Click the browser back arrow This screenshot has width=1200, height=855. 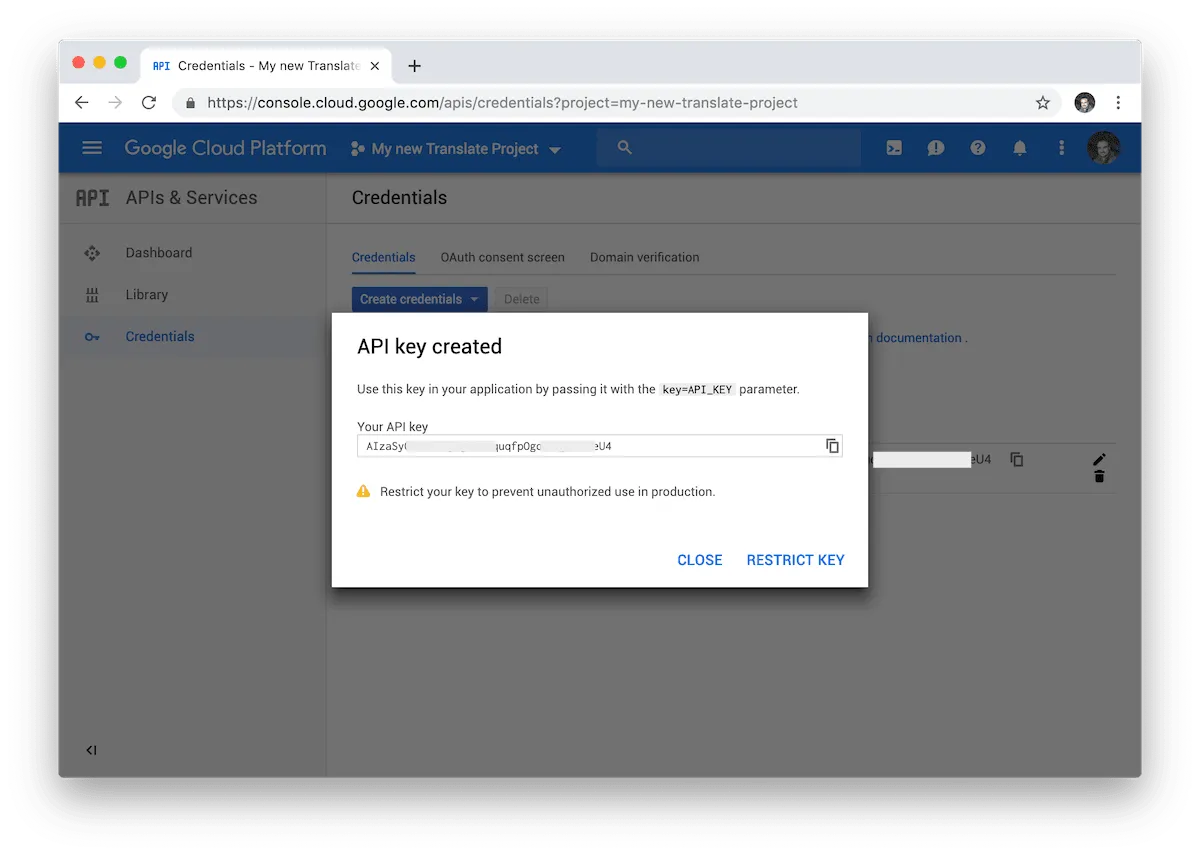coord(82,102)
